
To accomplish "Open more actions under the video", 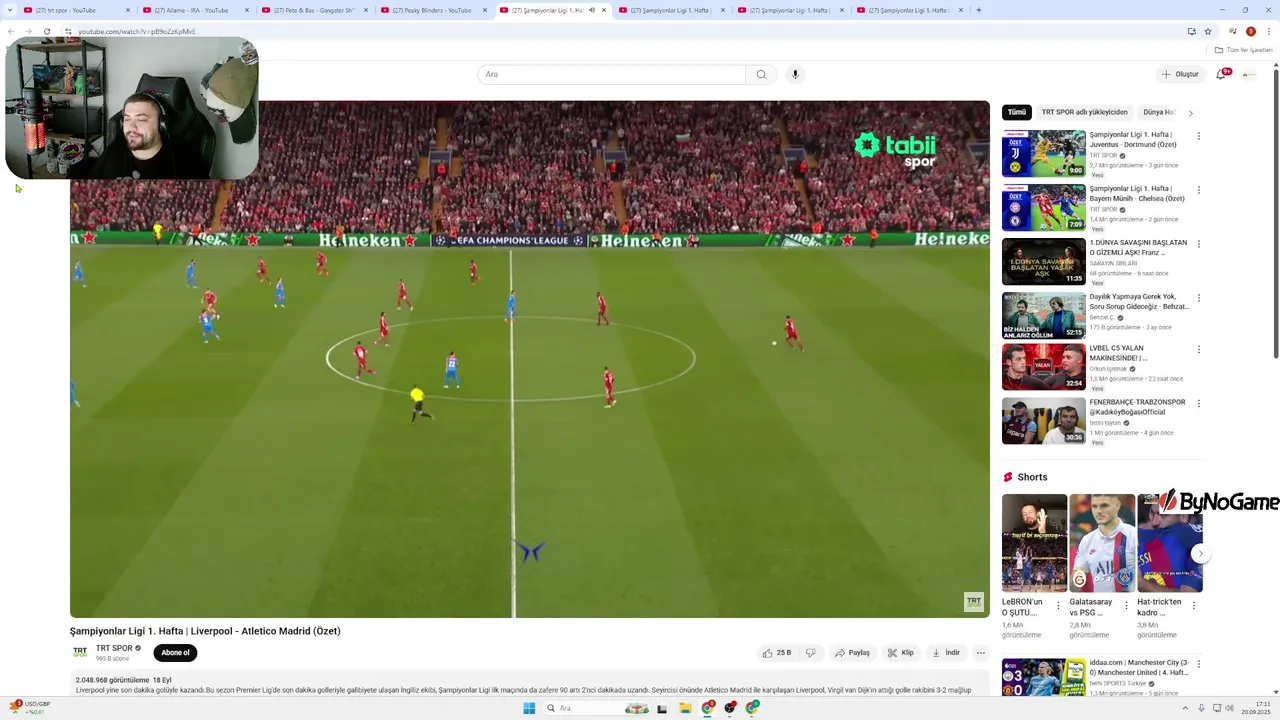I will (981, 653).
